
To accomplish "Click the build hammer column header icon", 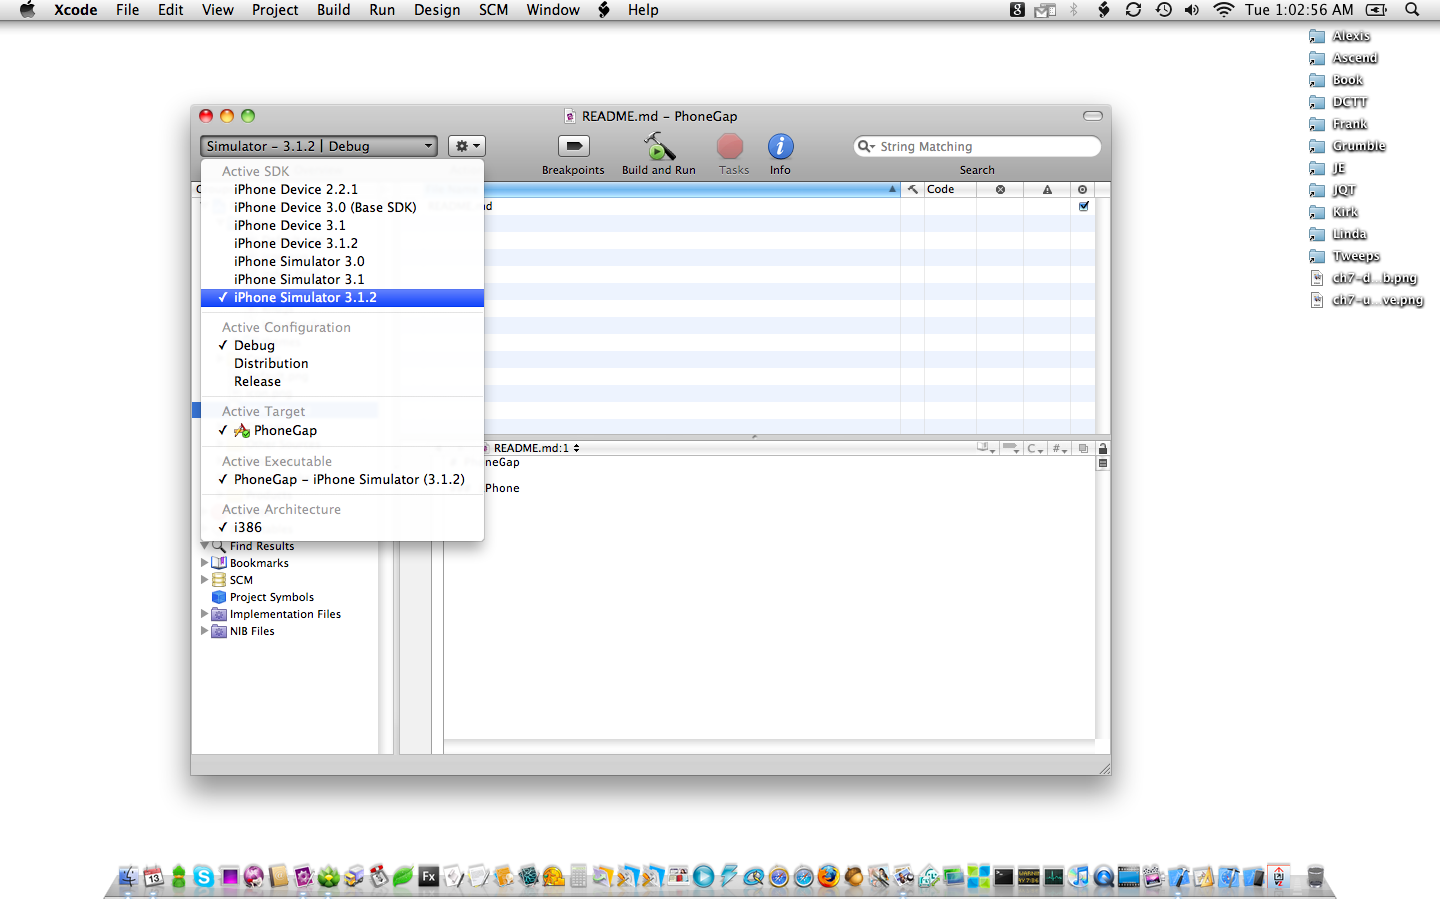I will (x=913, y=189).
